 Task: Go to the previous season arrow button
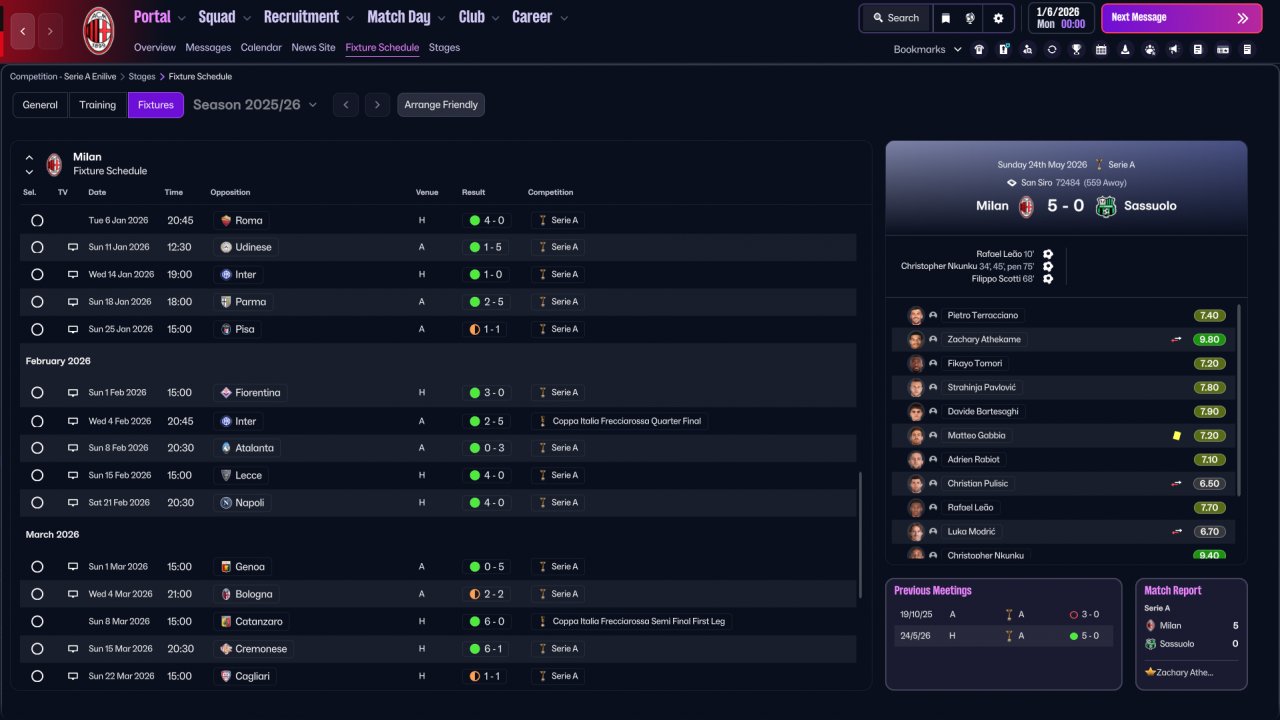(346, 105)
